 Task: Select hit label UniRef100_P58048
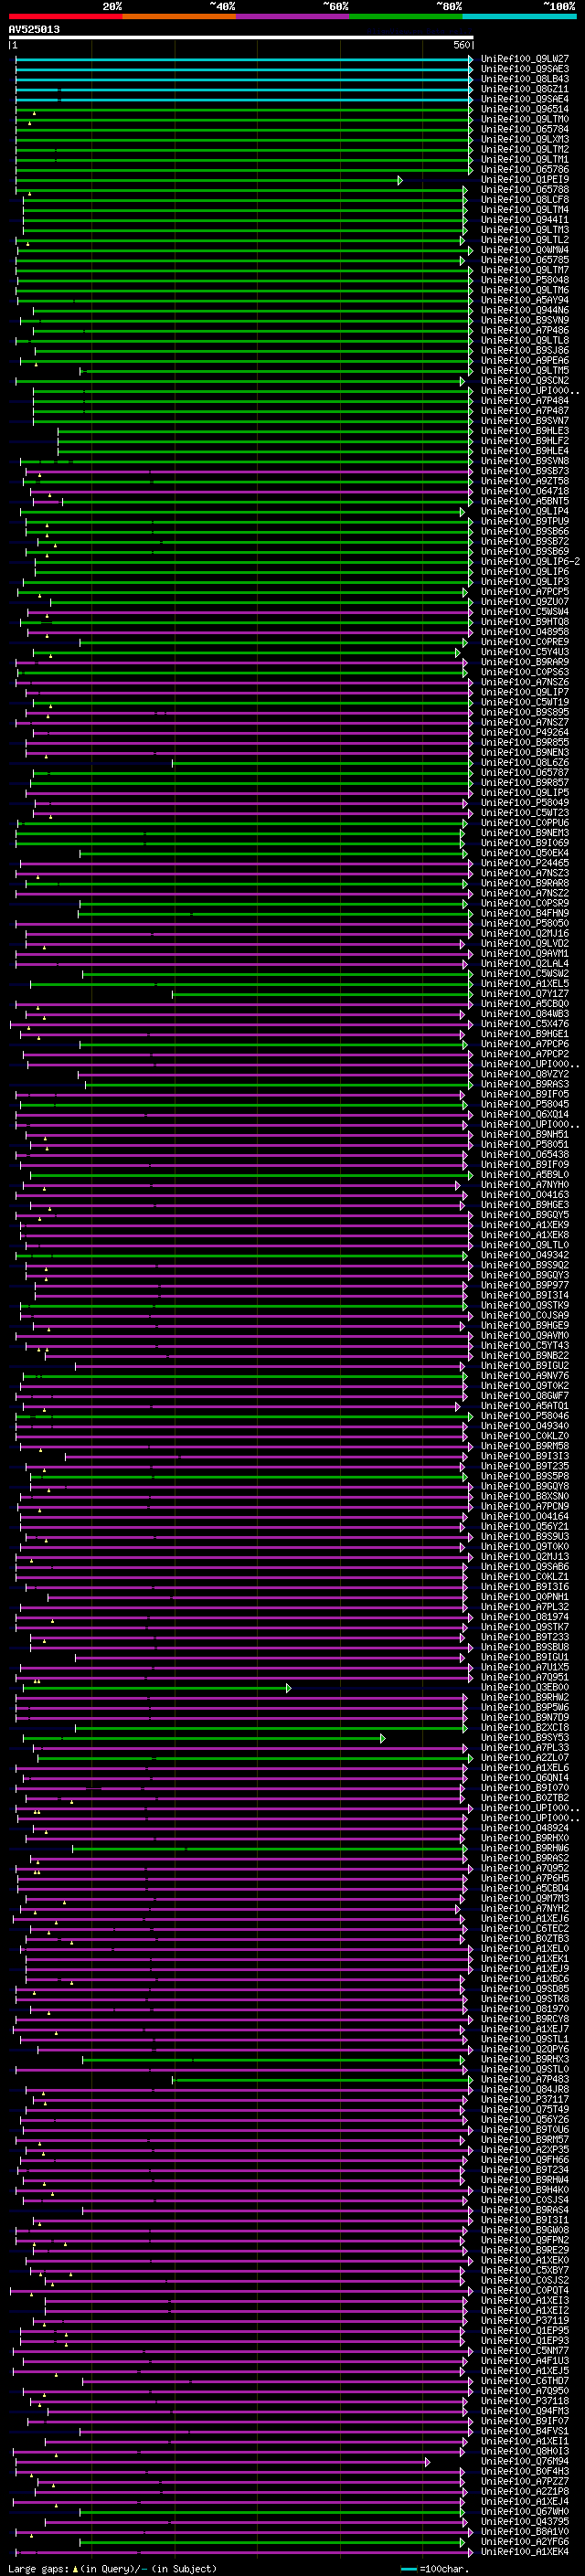[x=525, y=281]
